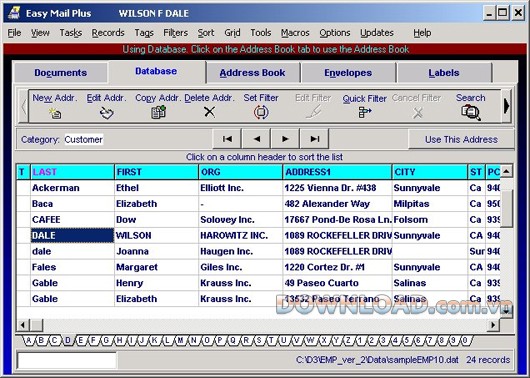Click the Edit Addr. toolbar icon
The height and width of the screenshot is (378, 530).
pyautogui.click(x=106, y=113)
